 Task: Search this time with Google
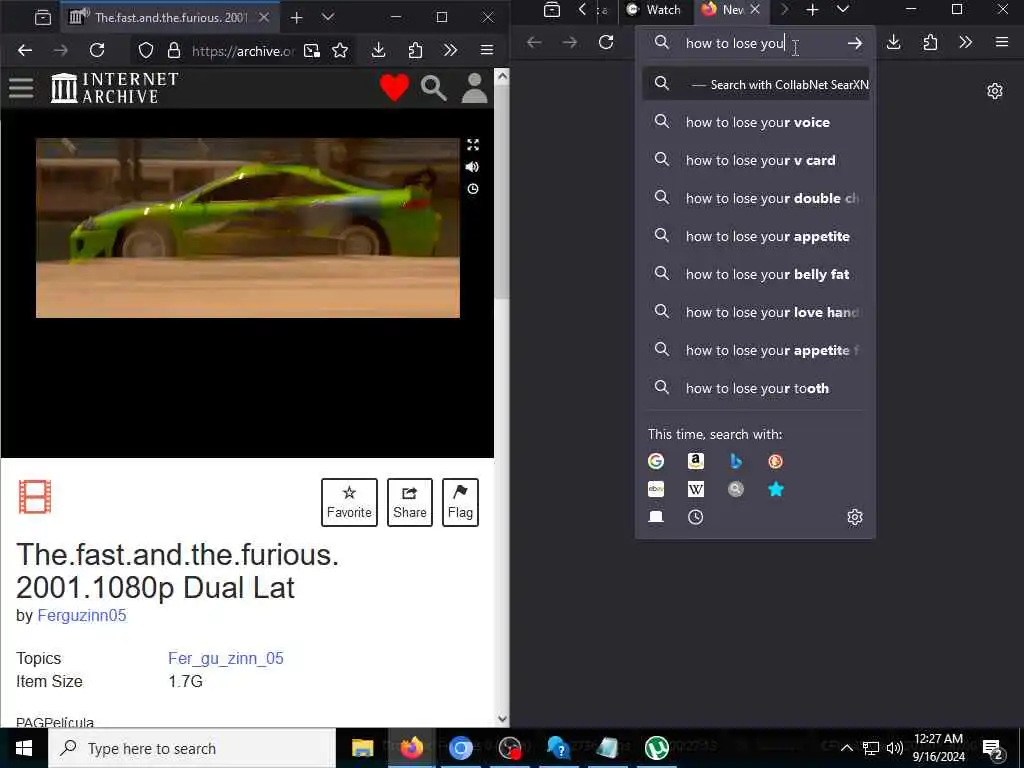point(656,461)
